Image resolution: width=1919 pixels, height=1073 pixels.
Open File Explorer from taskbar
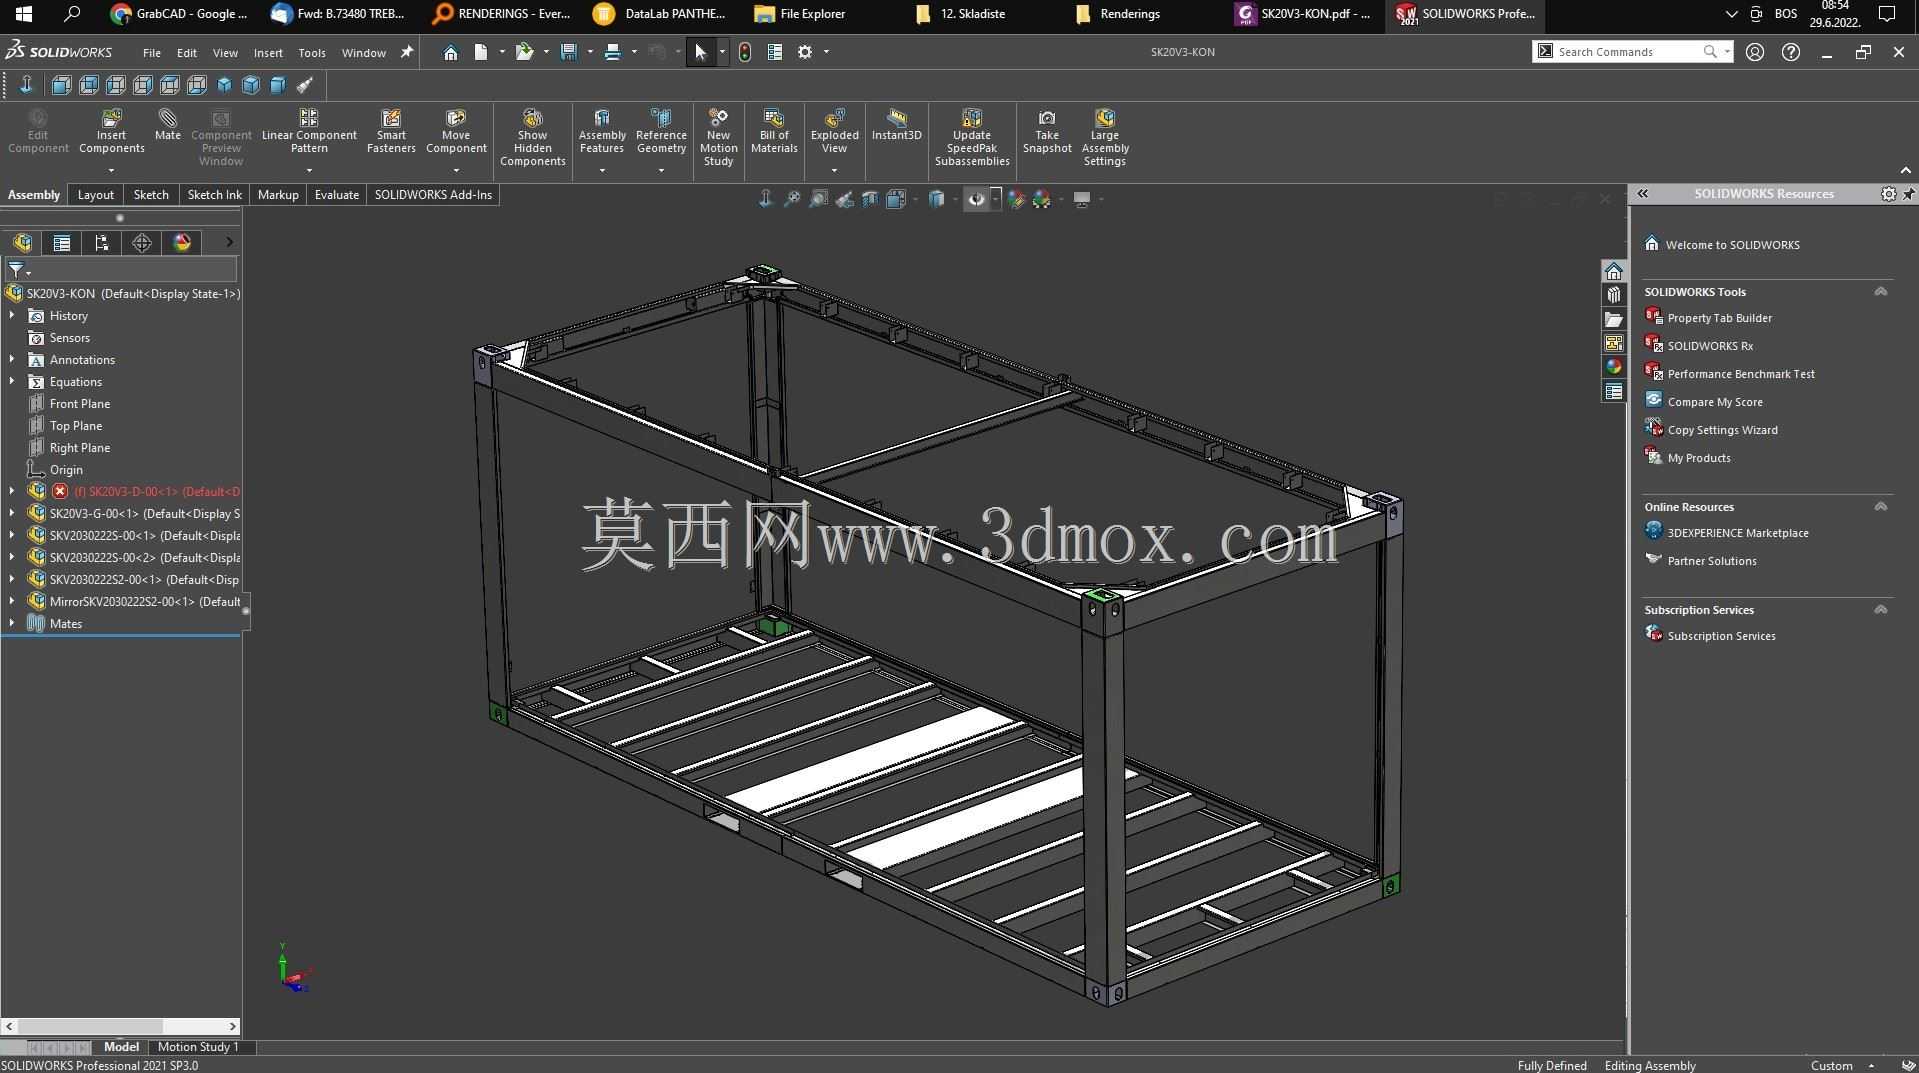pyautogui.click(x=800, y=14)
